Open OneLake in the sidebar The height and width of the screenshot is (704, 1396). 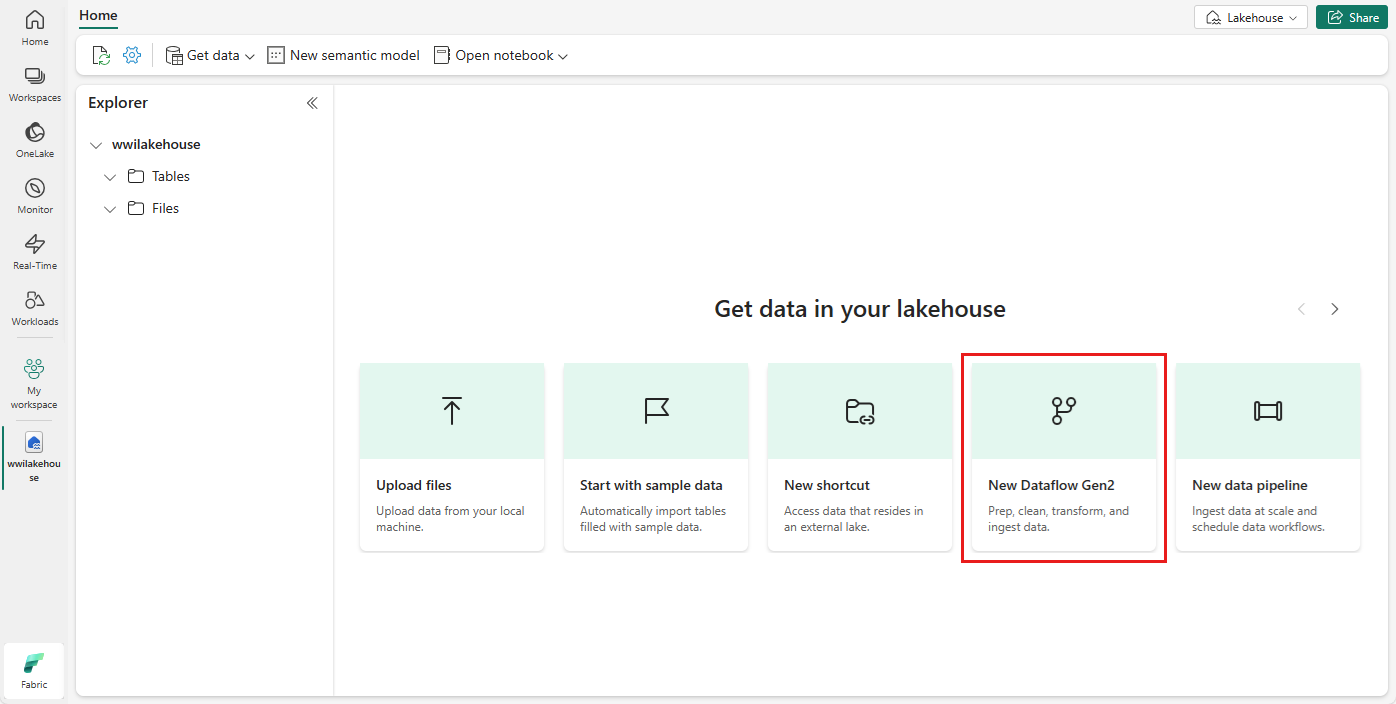34,140
